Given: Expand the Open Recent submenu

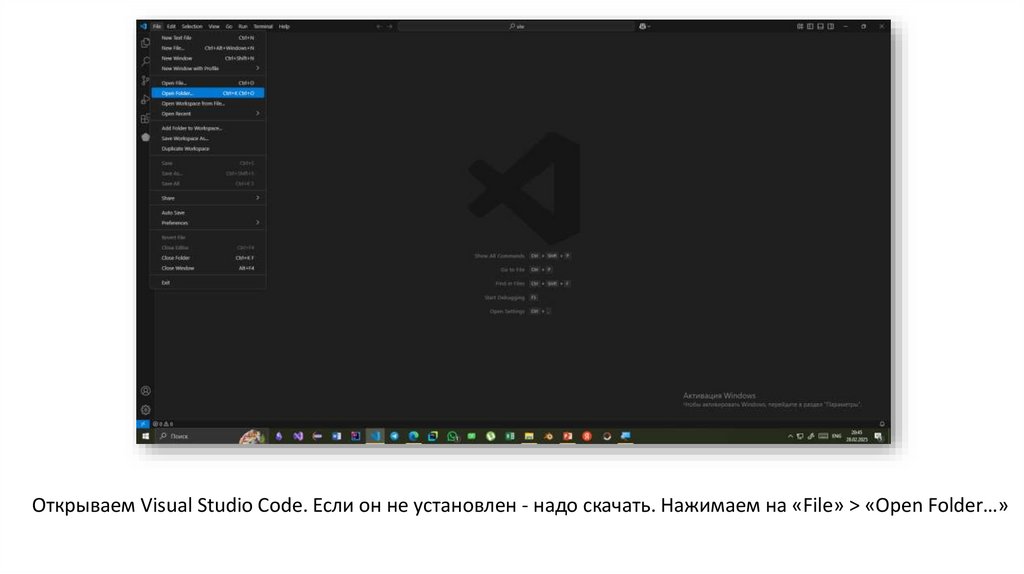Looking at the screenshot, I should tap(208, 114).
